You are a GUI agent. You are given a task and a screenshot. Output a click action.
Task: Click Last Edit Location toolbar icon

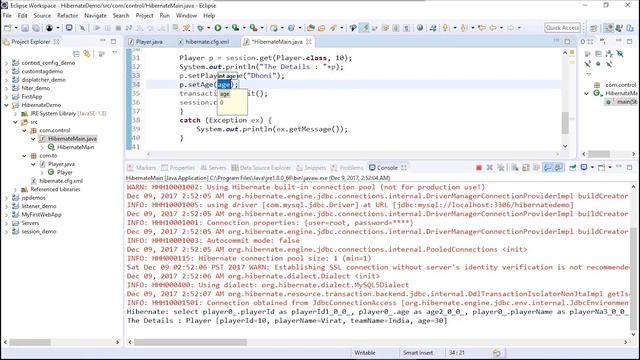pos(482,28)
